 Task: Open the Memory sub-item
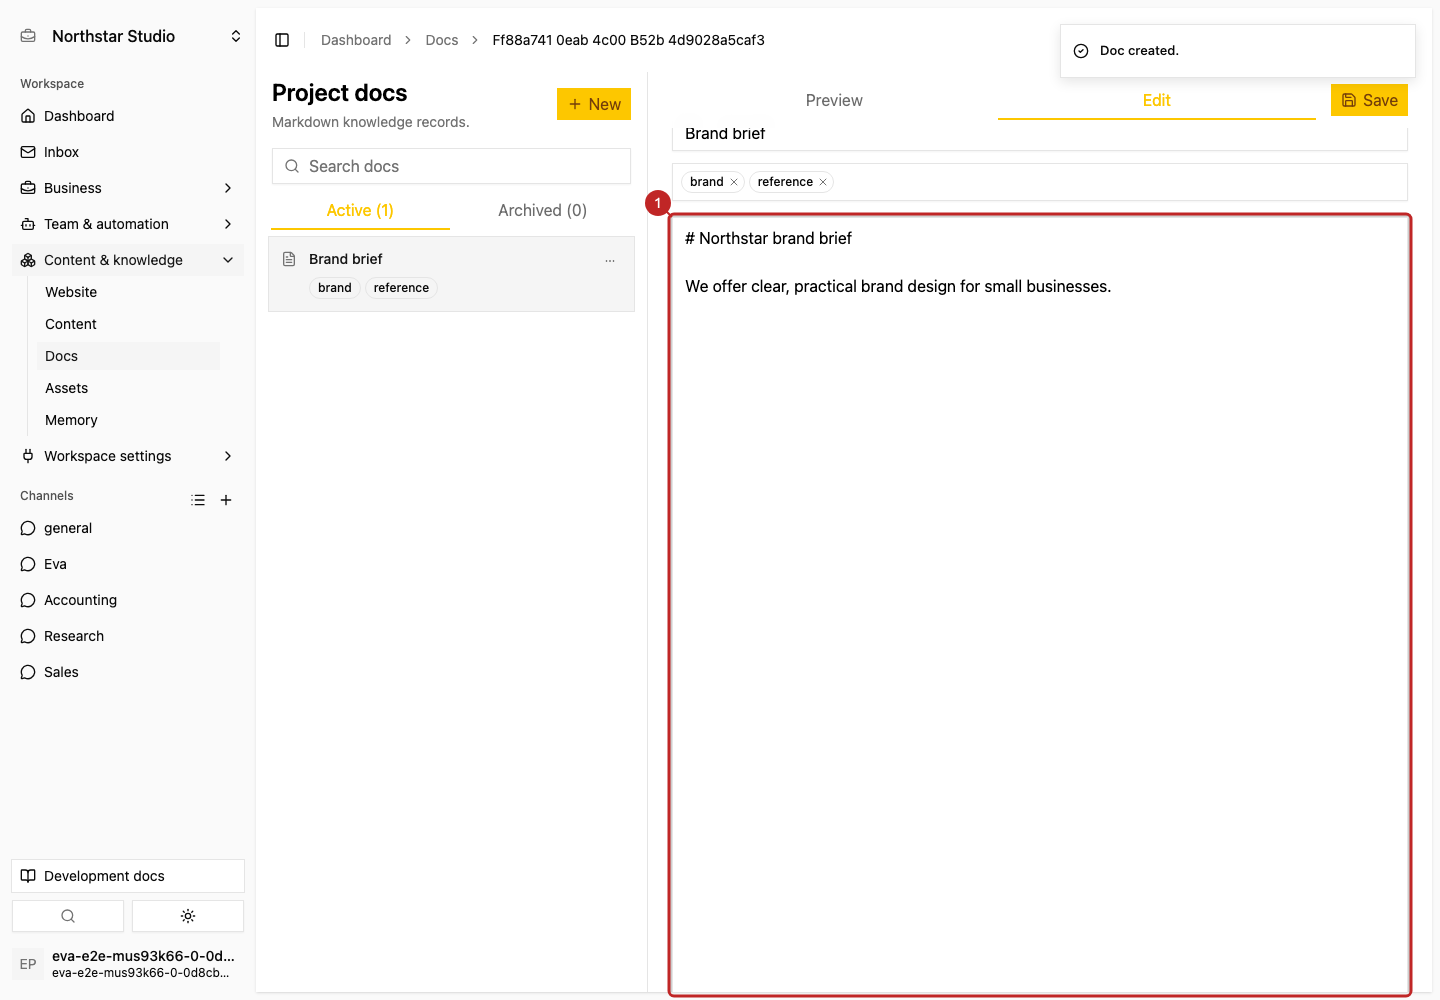(128, 420)
